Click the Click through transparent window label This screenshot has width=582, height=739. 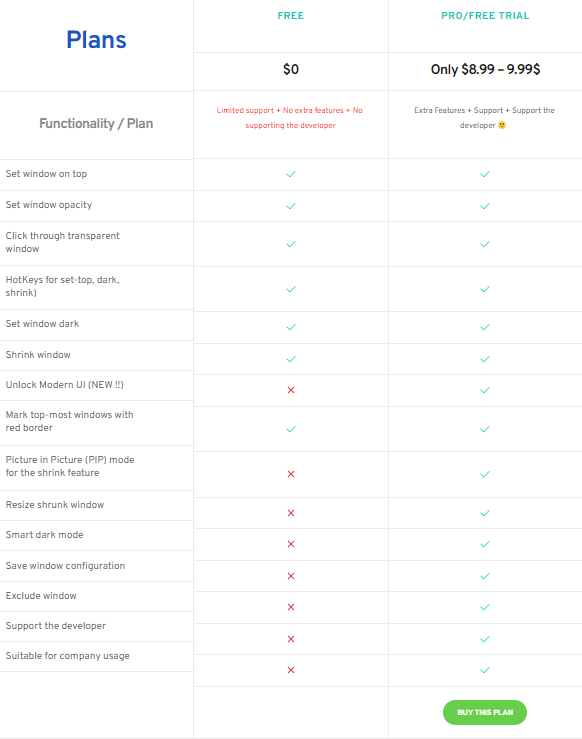pos(63,242)
